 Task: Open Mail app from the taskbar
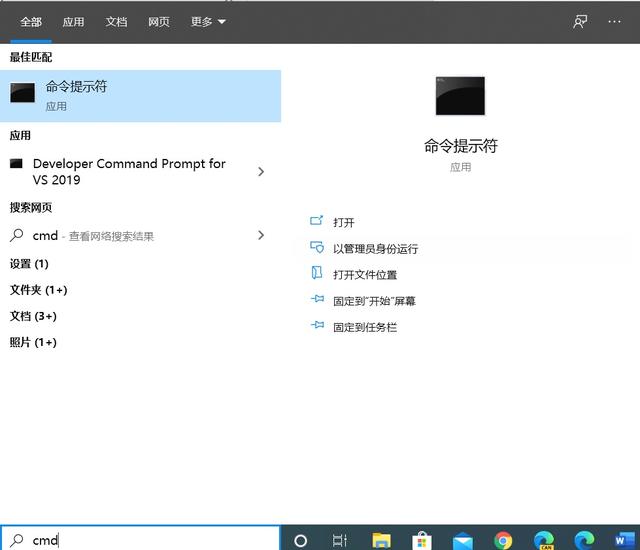463,541
